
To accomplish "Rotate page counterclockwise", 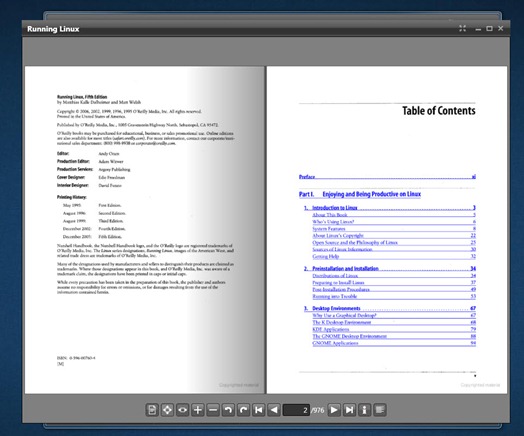I will tap(228, 410).
